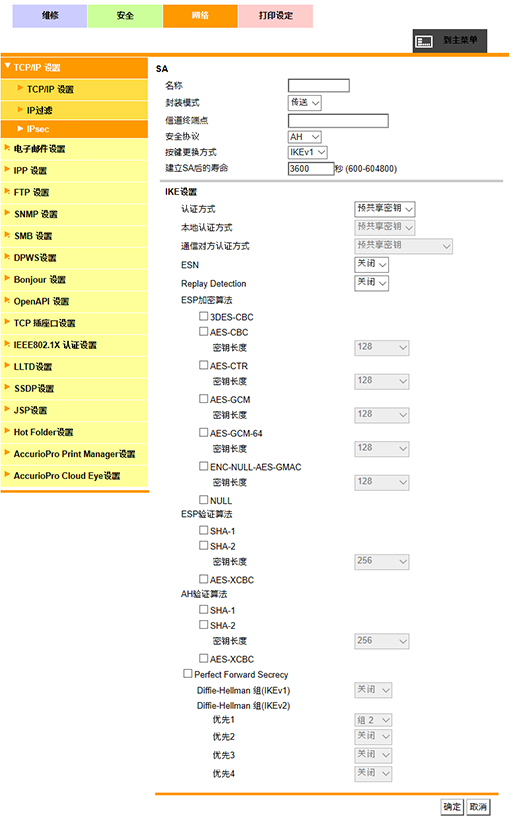Screen dimensions: 517x823
Task: Open AES-CBC 密钥长度 dropdown
Action: point(382,347)
